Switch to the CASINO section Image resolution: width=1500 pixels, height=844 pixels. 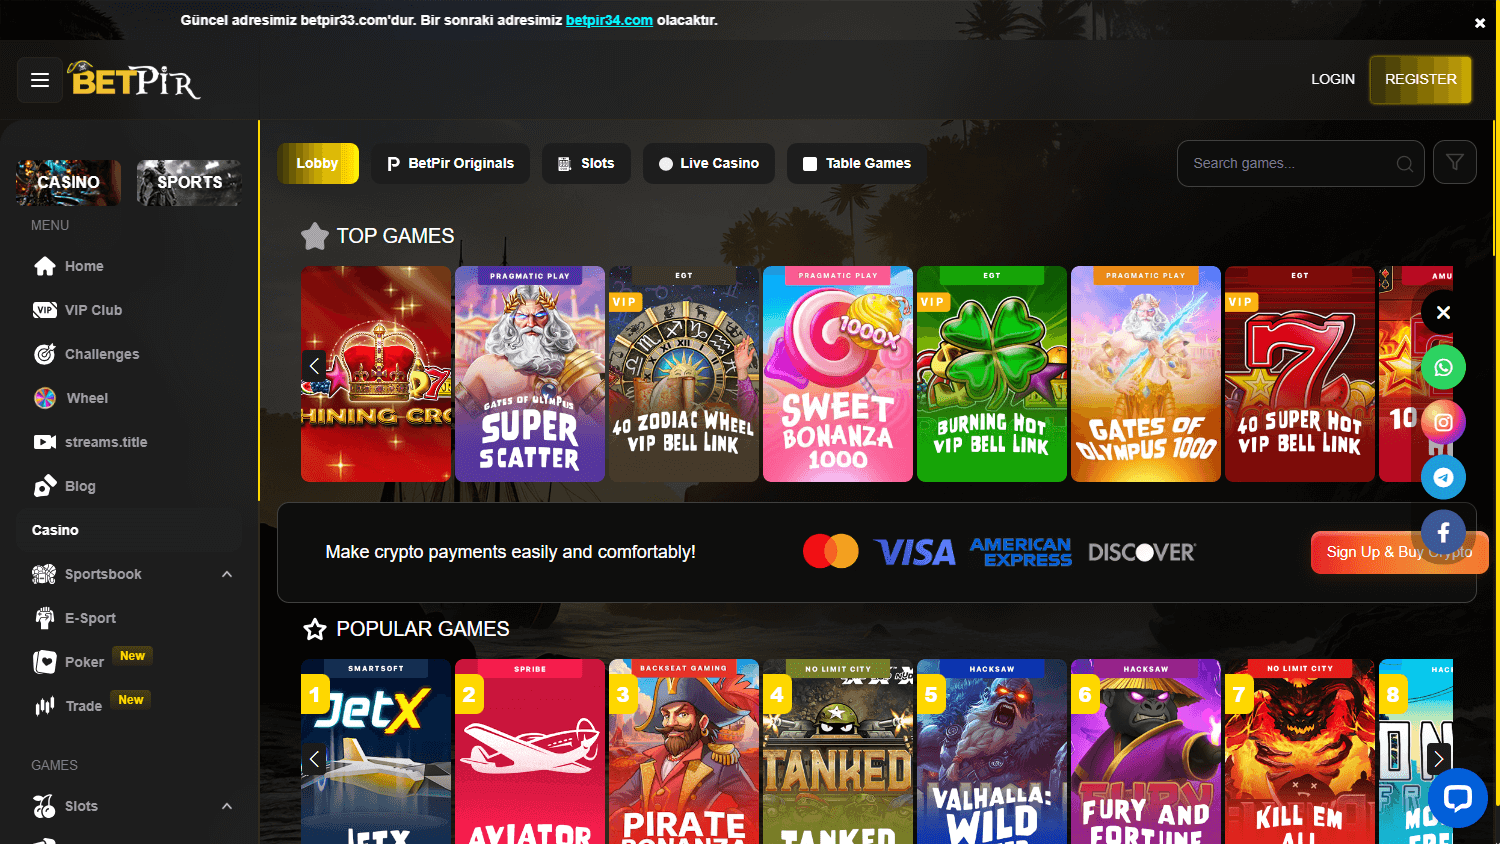(67, 182)
